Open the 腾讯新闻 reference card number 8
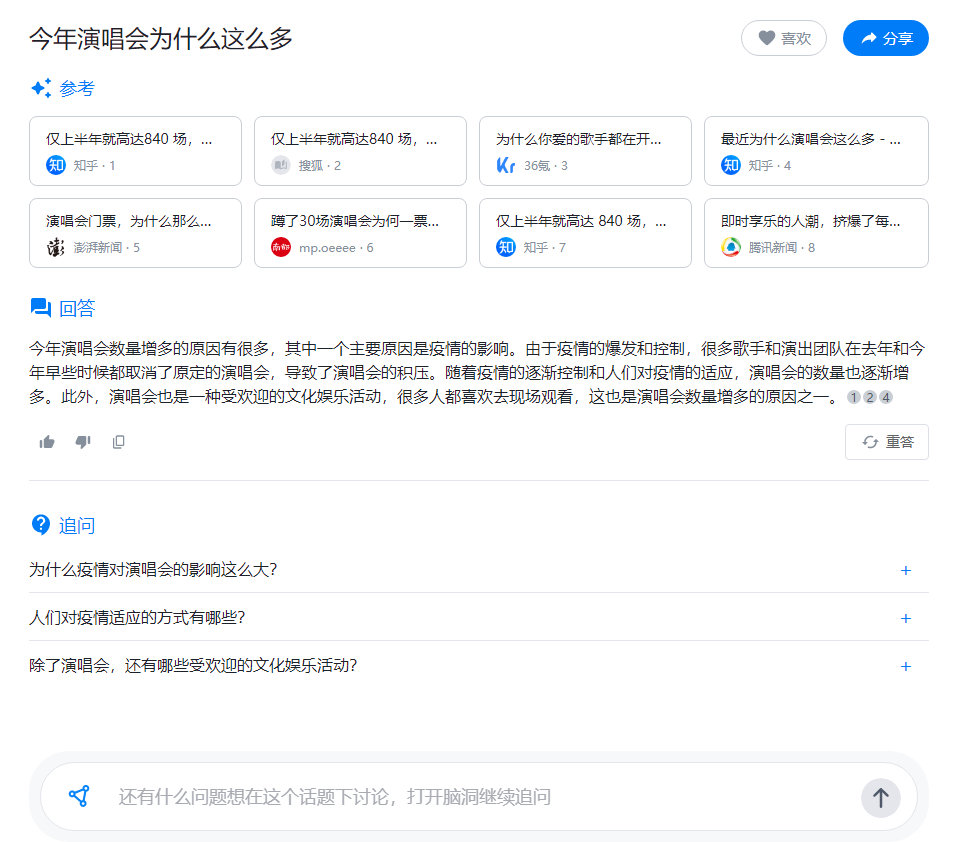Viewport: 965px width, 842px height. click(816, 233)
